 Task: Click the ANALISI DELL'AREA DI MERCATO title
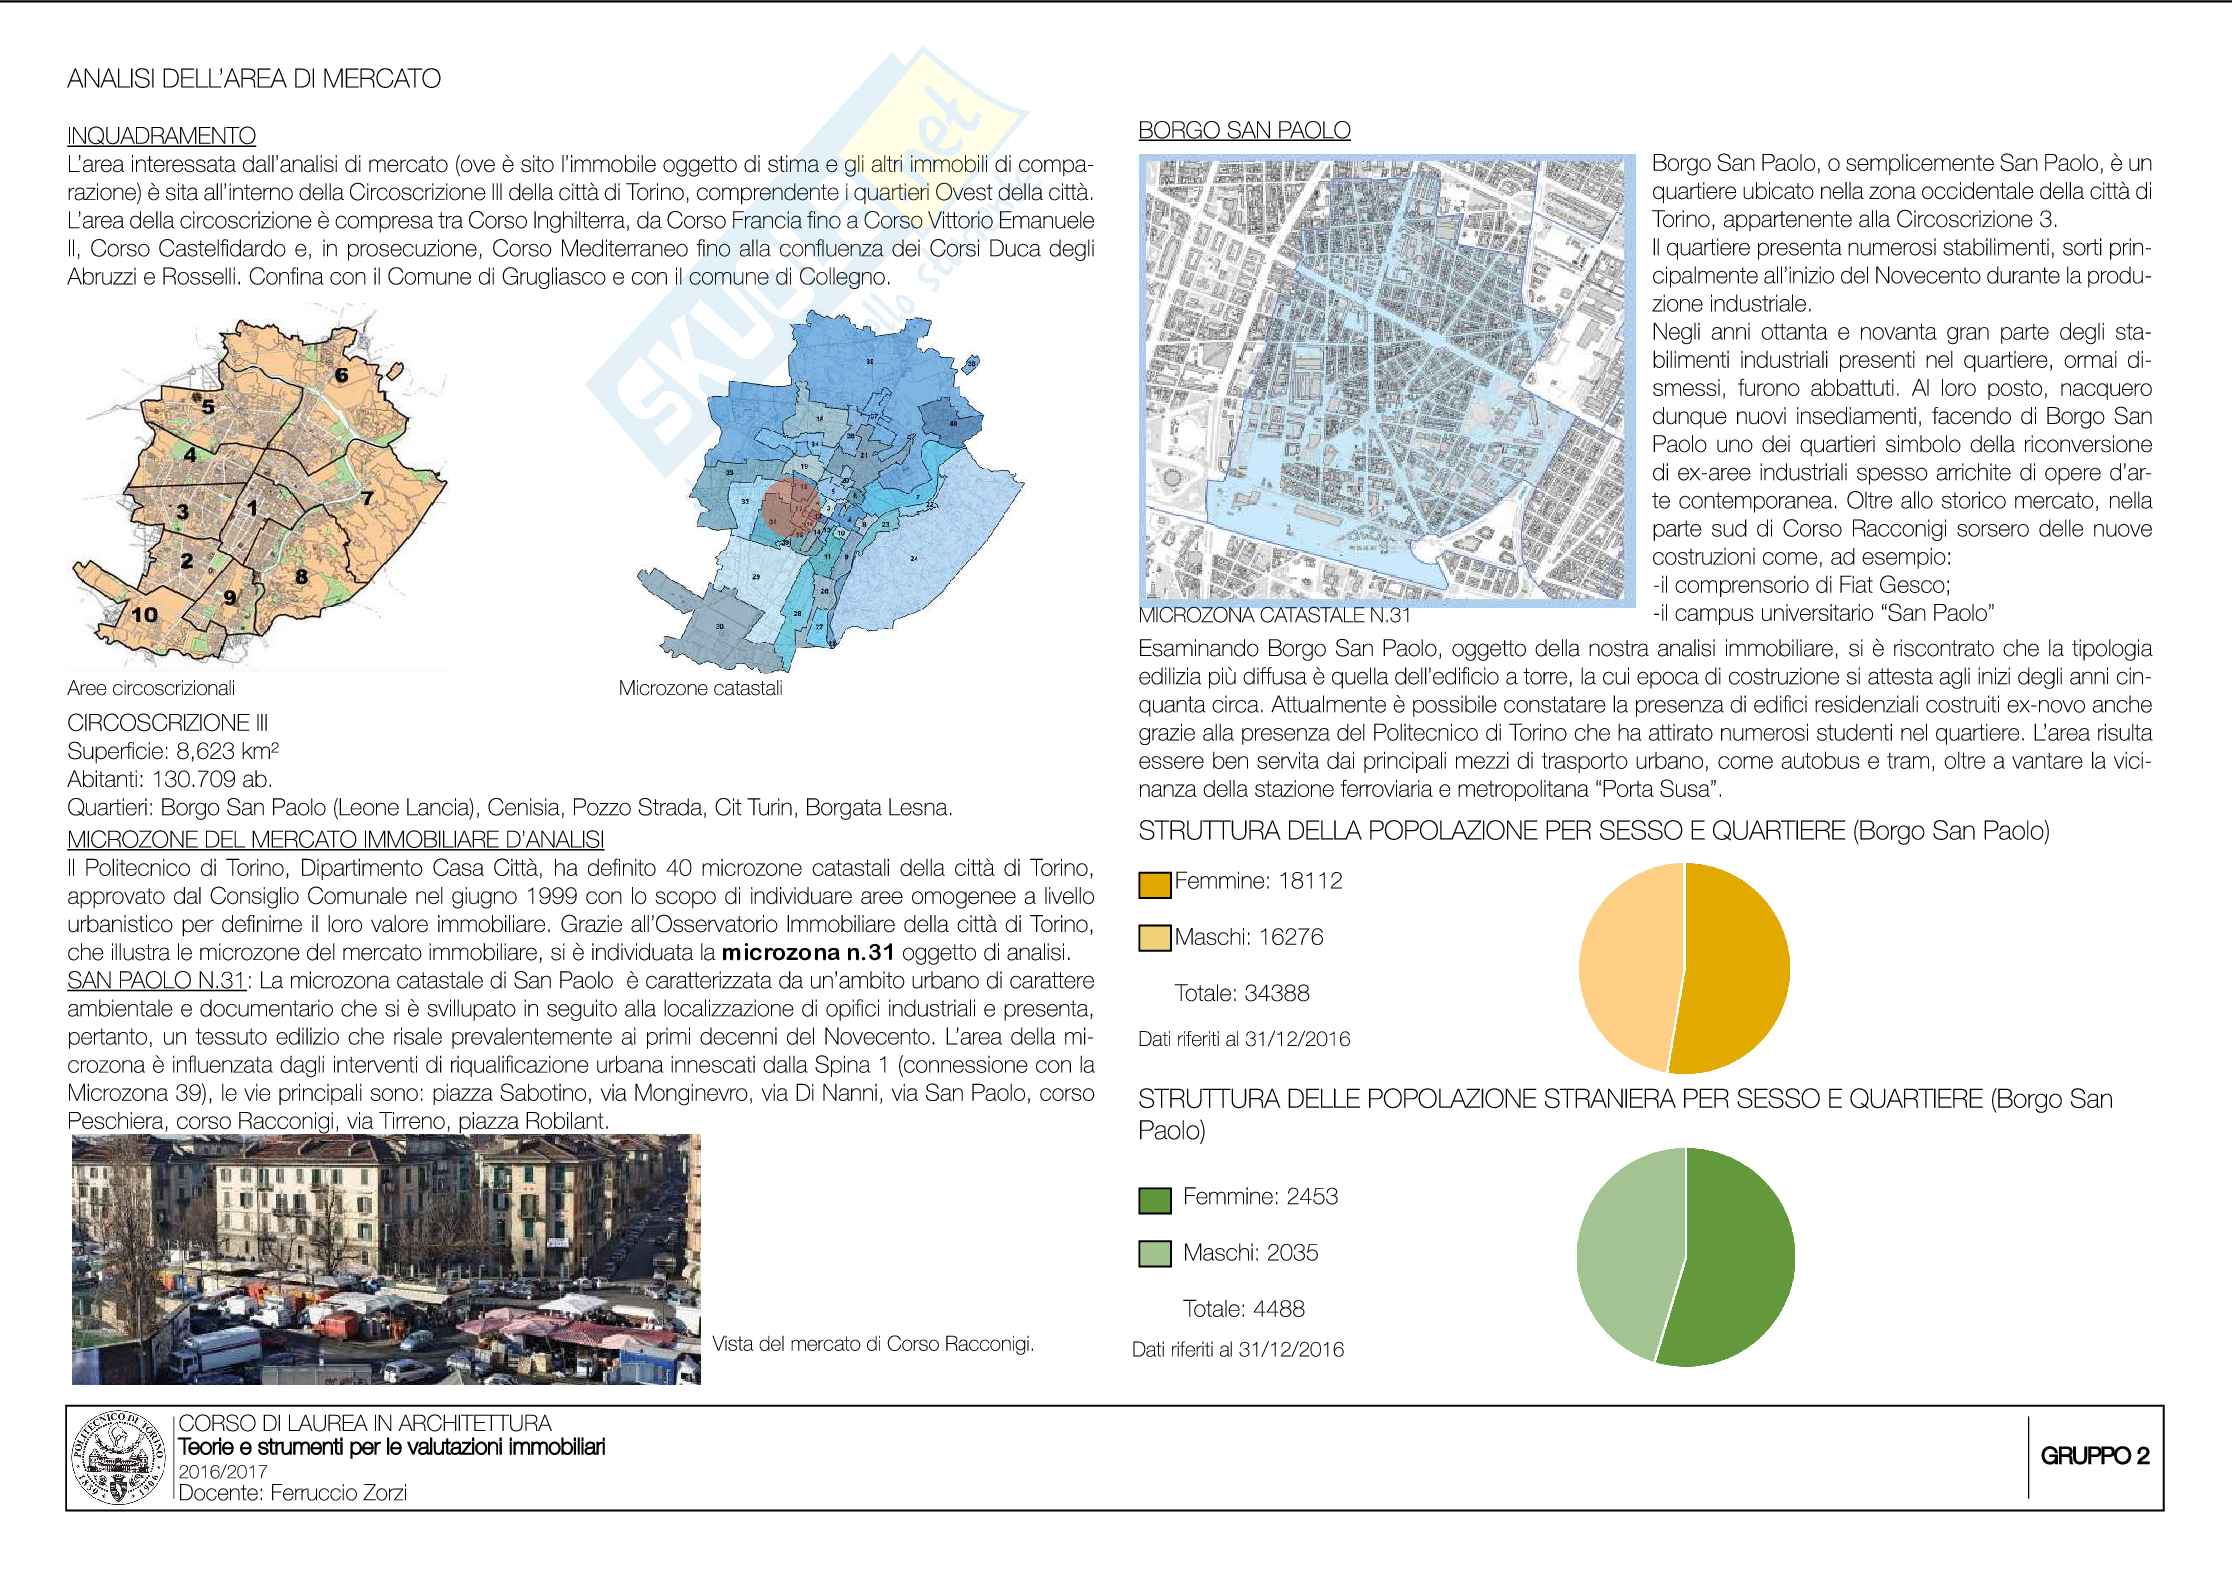coord(253,79)
